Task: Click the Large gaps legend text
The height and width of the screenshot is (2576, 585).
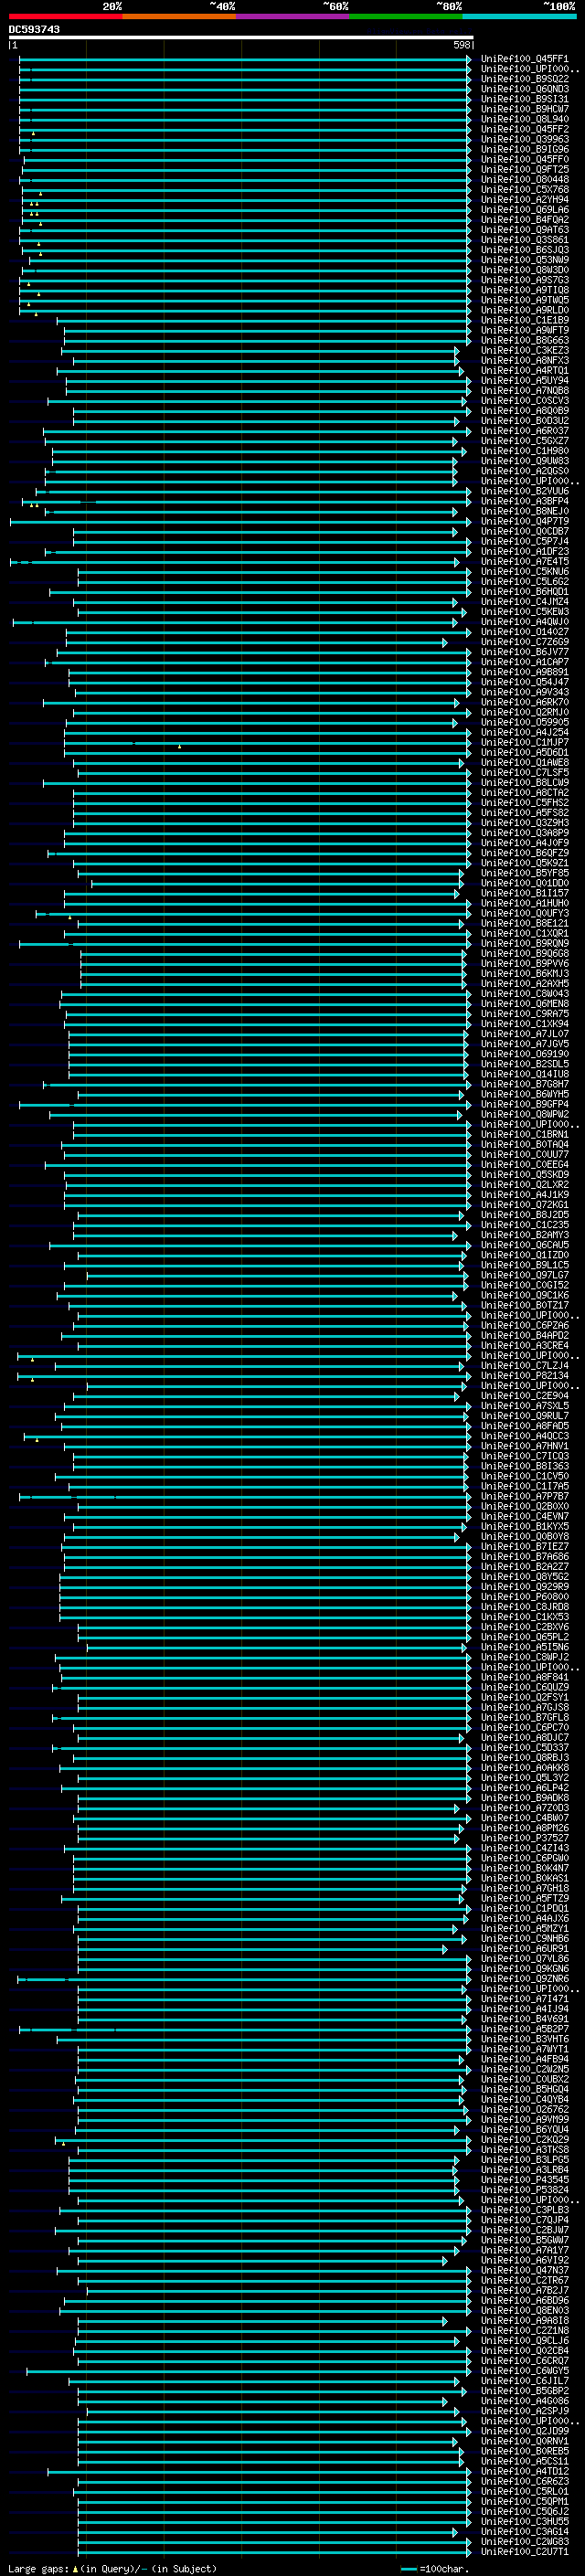Action: pos(112,2568)
